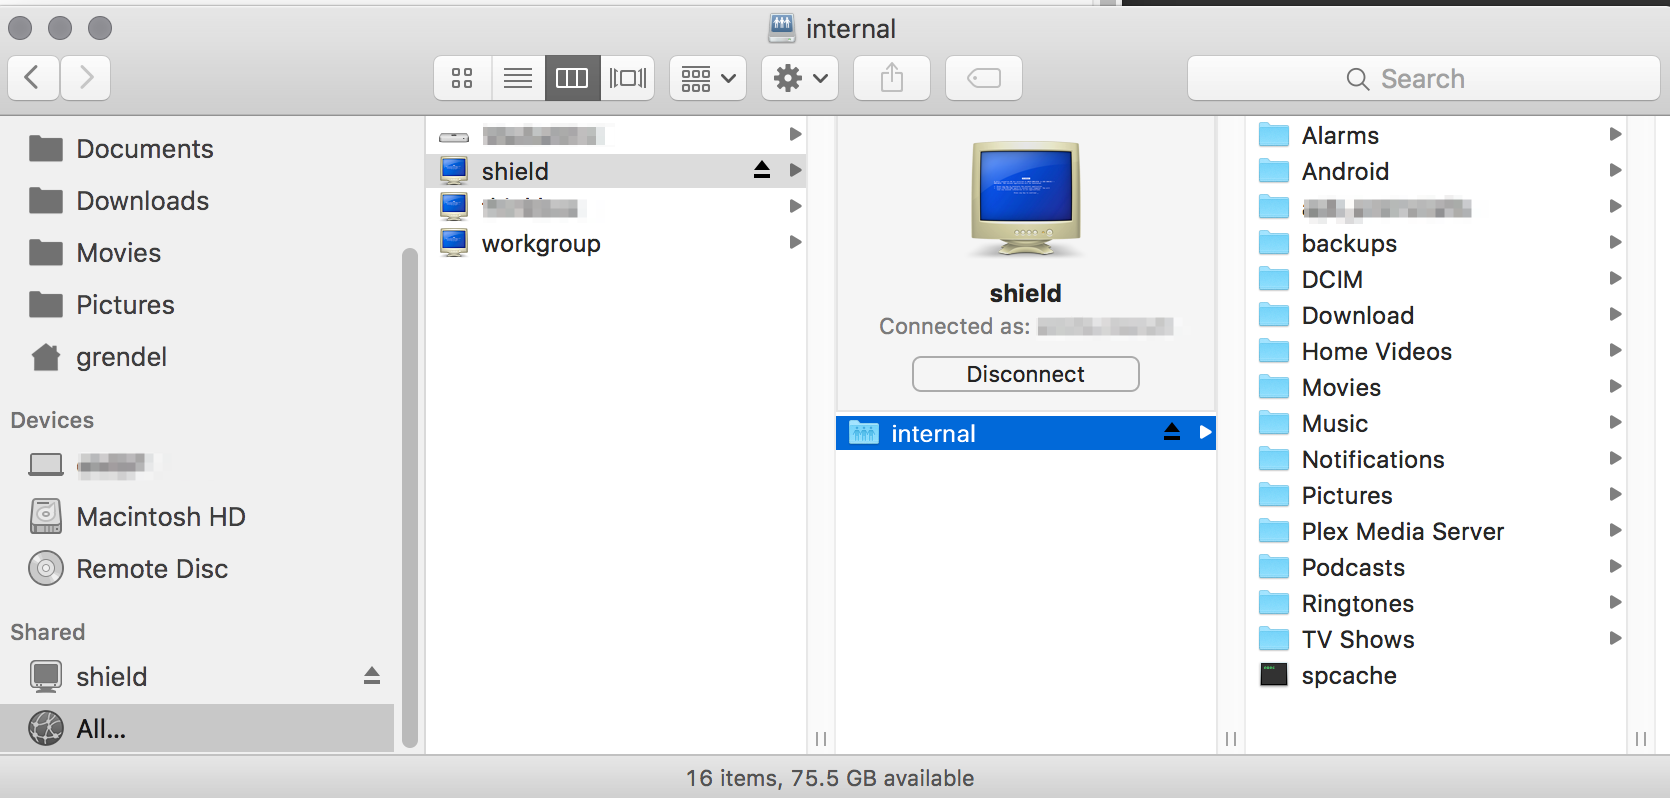Click the Share toolbar button

(892, 78)
